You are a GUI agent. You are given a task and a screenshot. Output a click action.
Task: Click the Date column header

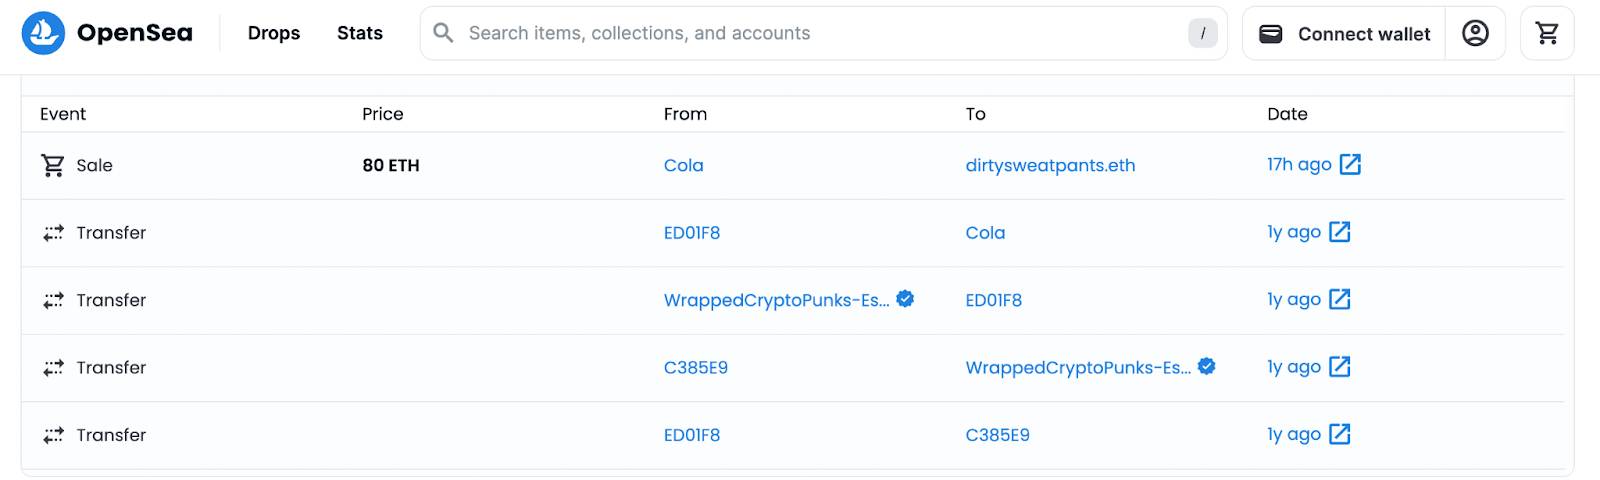pyautogui.click(x=1287, y=114)
